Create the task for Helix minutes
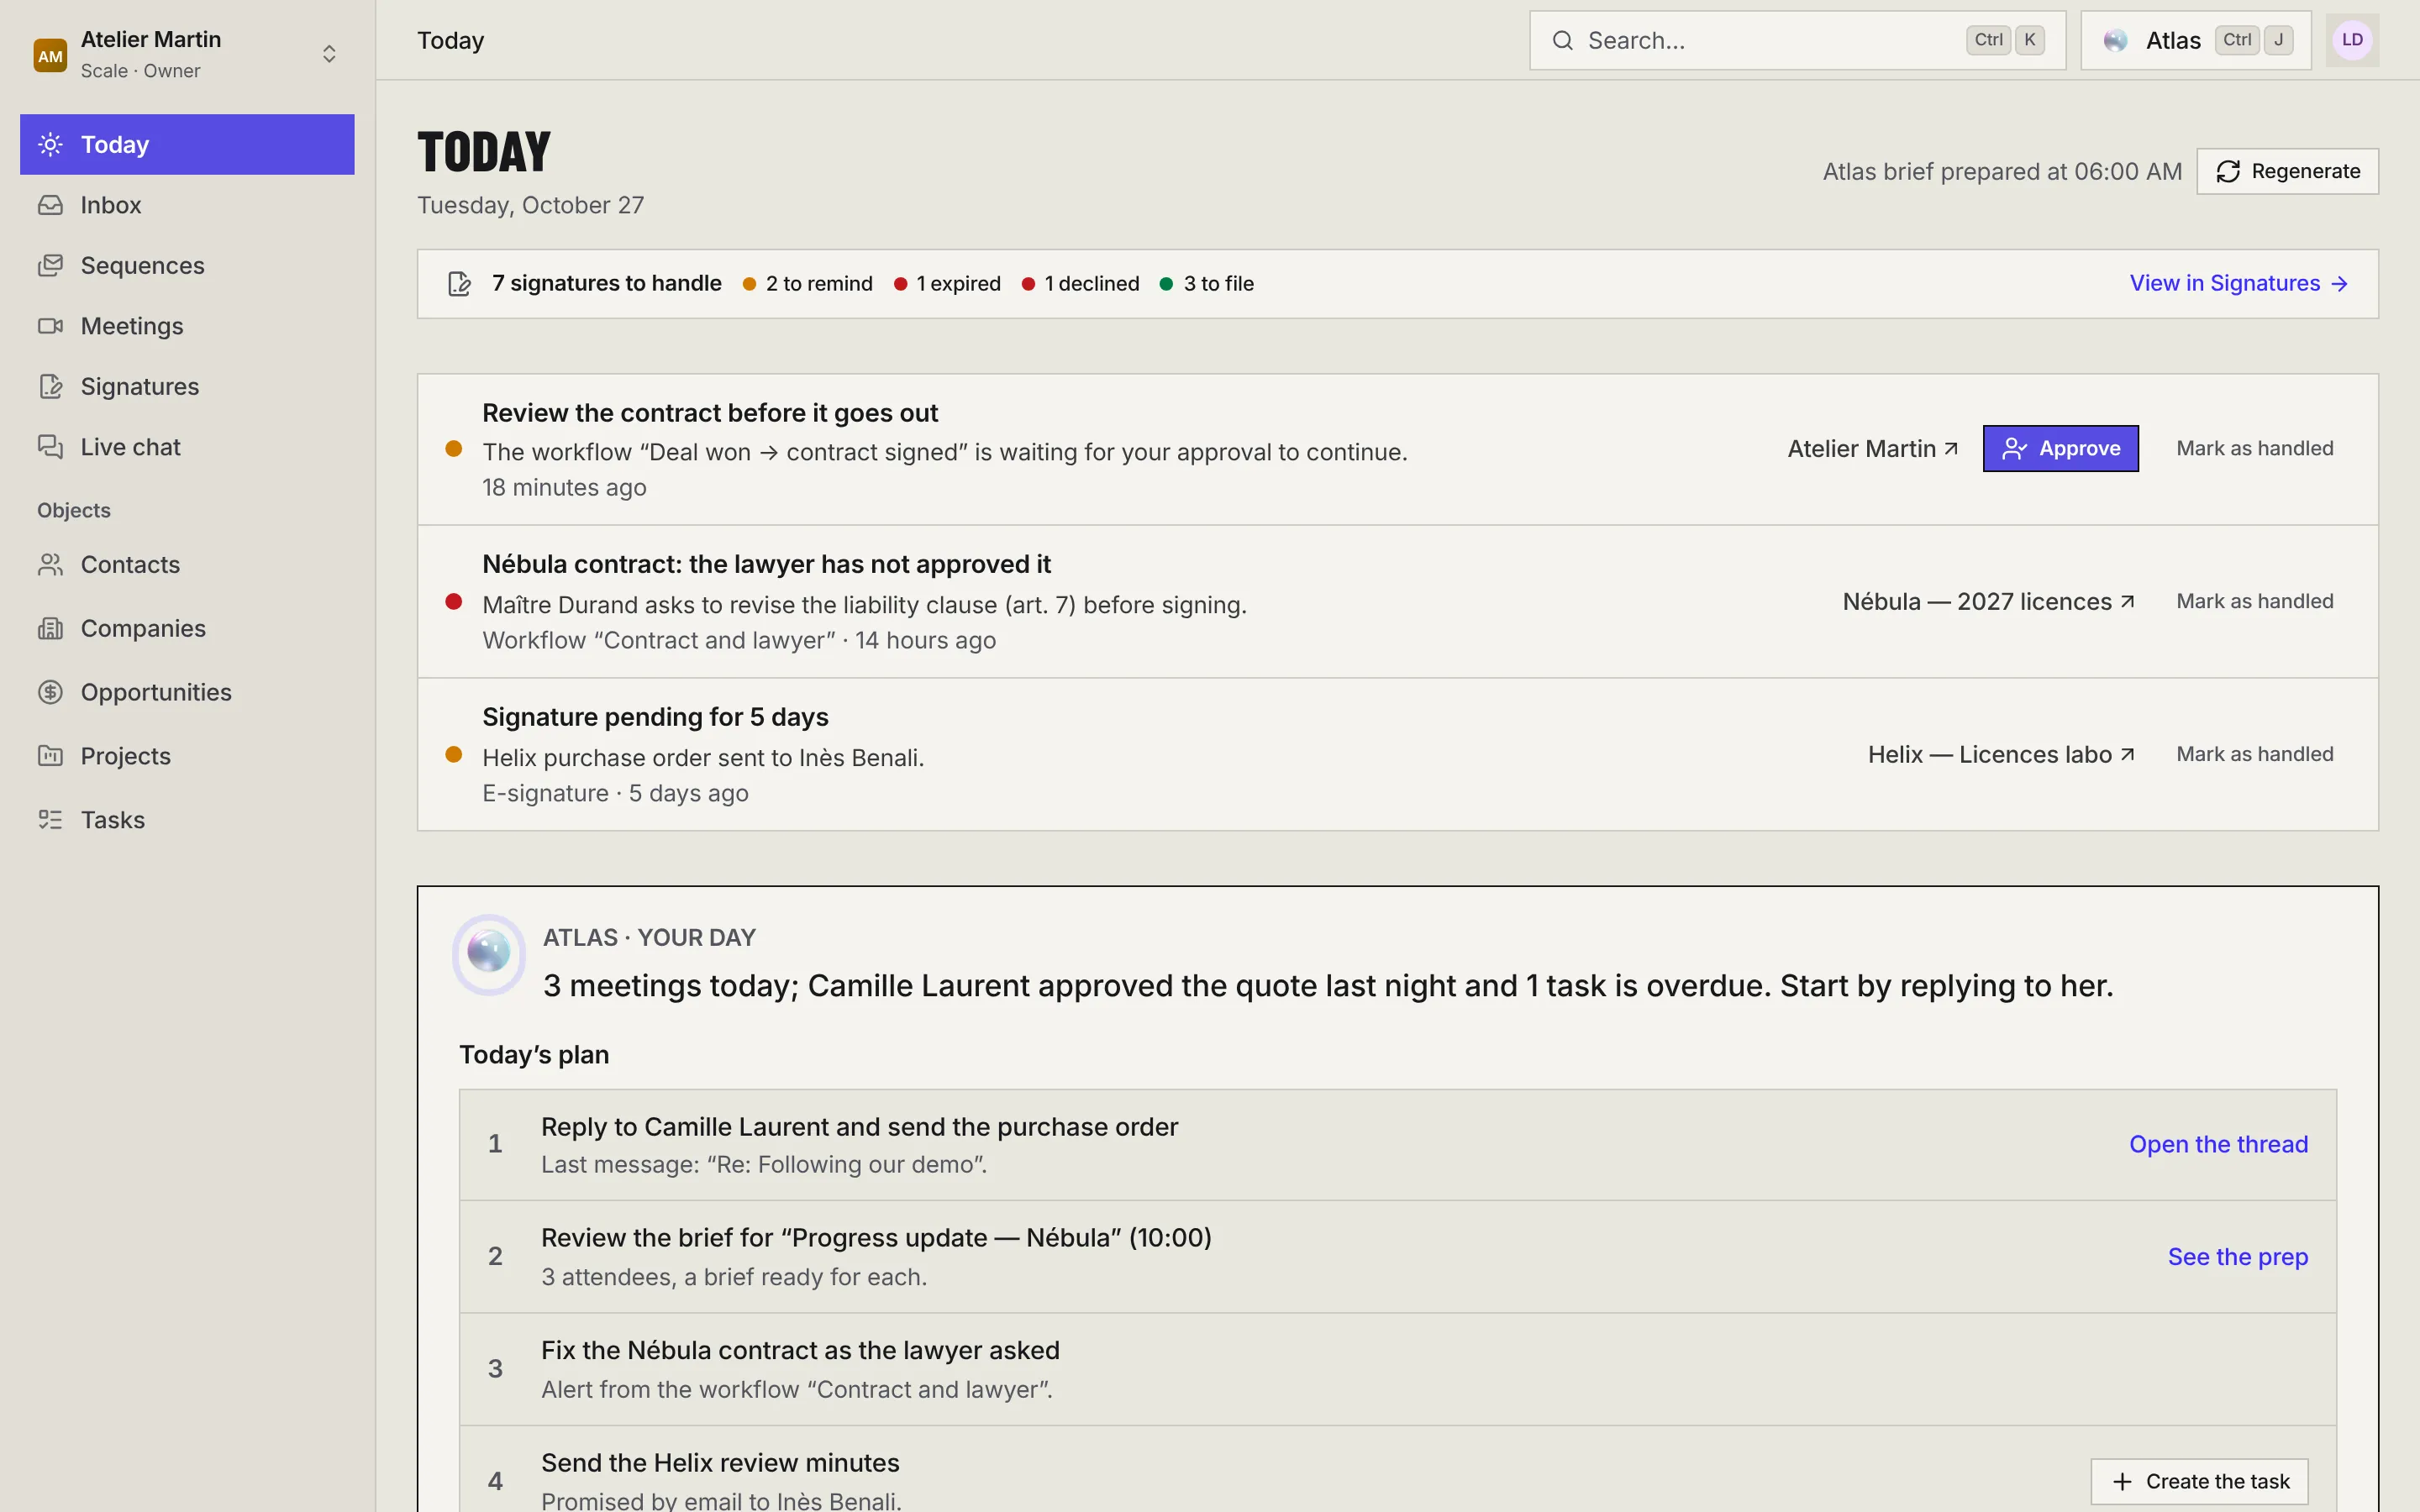The image size is (2420, 1512). pos(2199,1481)
